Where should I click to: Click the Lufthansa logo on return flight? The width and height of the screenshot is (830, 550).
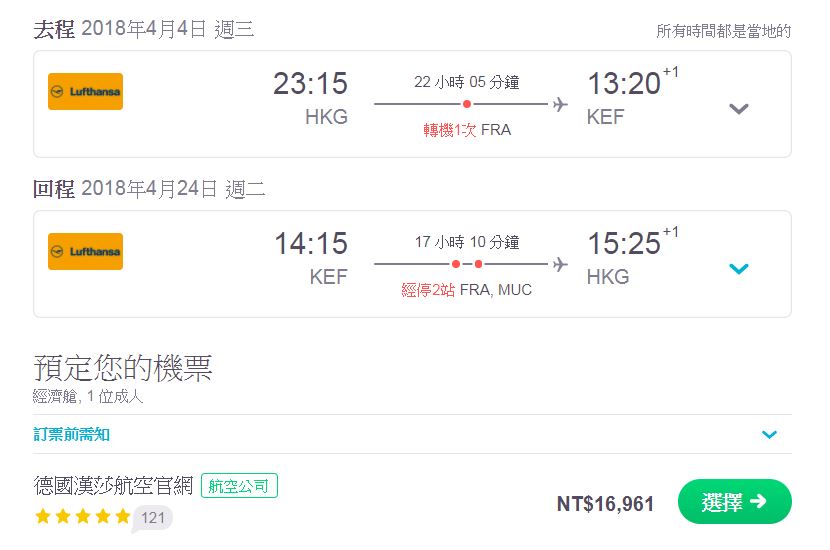(x=85, y=251)
